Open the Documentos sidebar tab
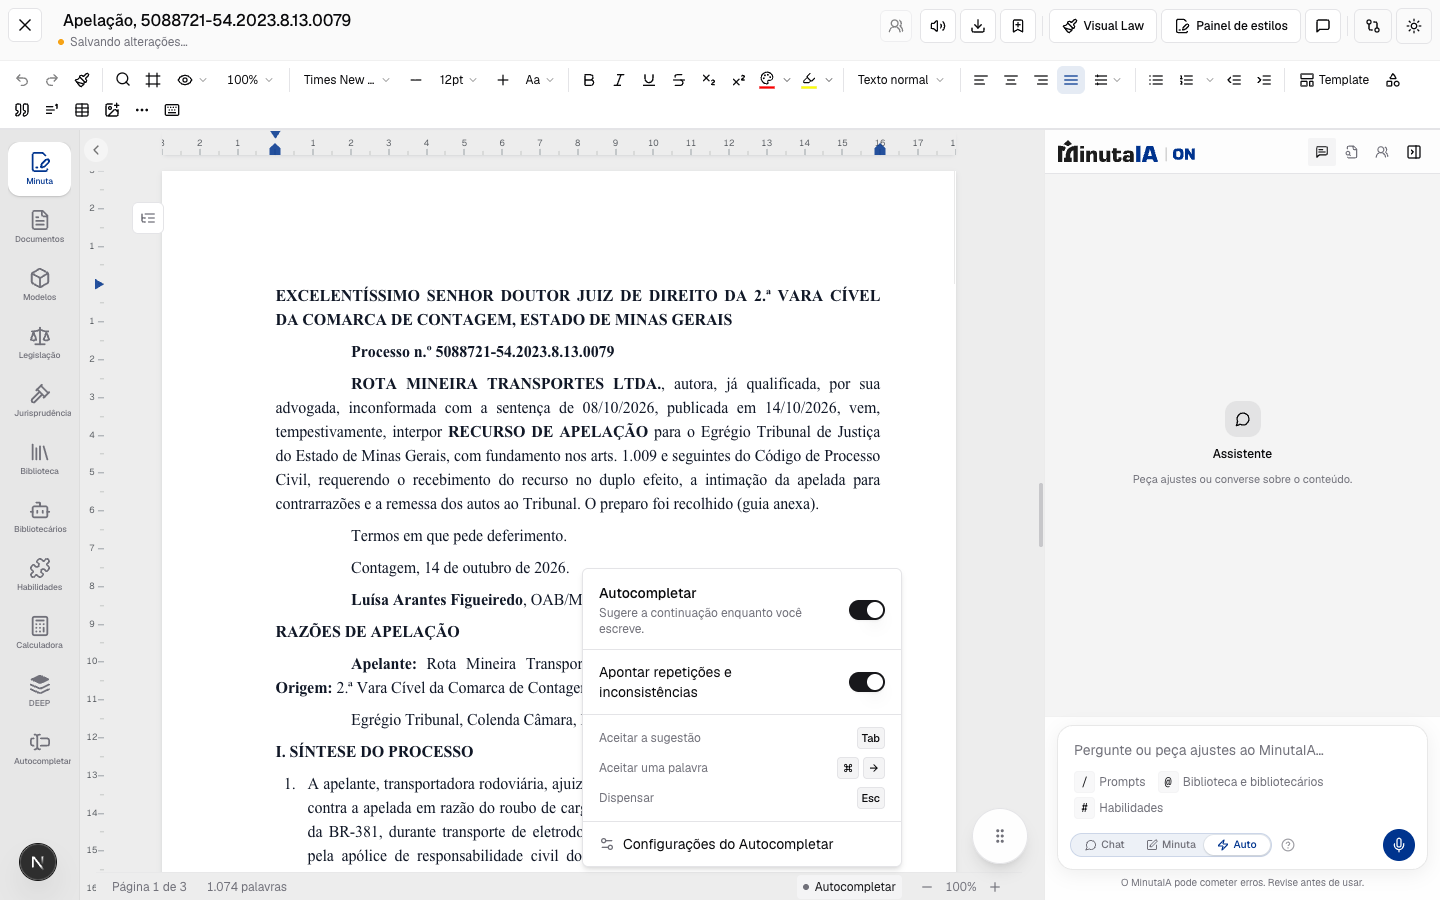This screenshot has width=1440, height=900. click(x=39, y=226)
